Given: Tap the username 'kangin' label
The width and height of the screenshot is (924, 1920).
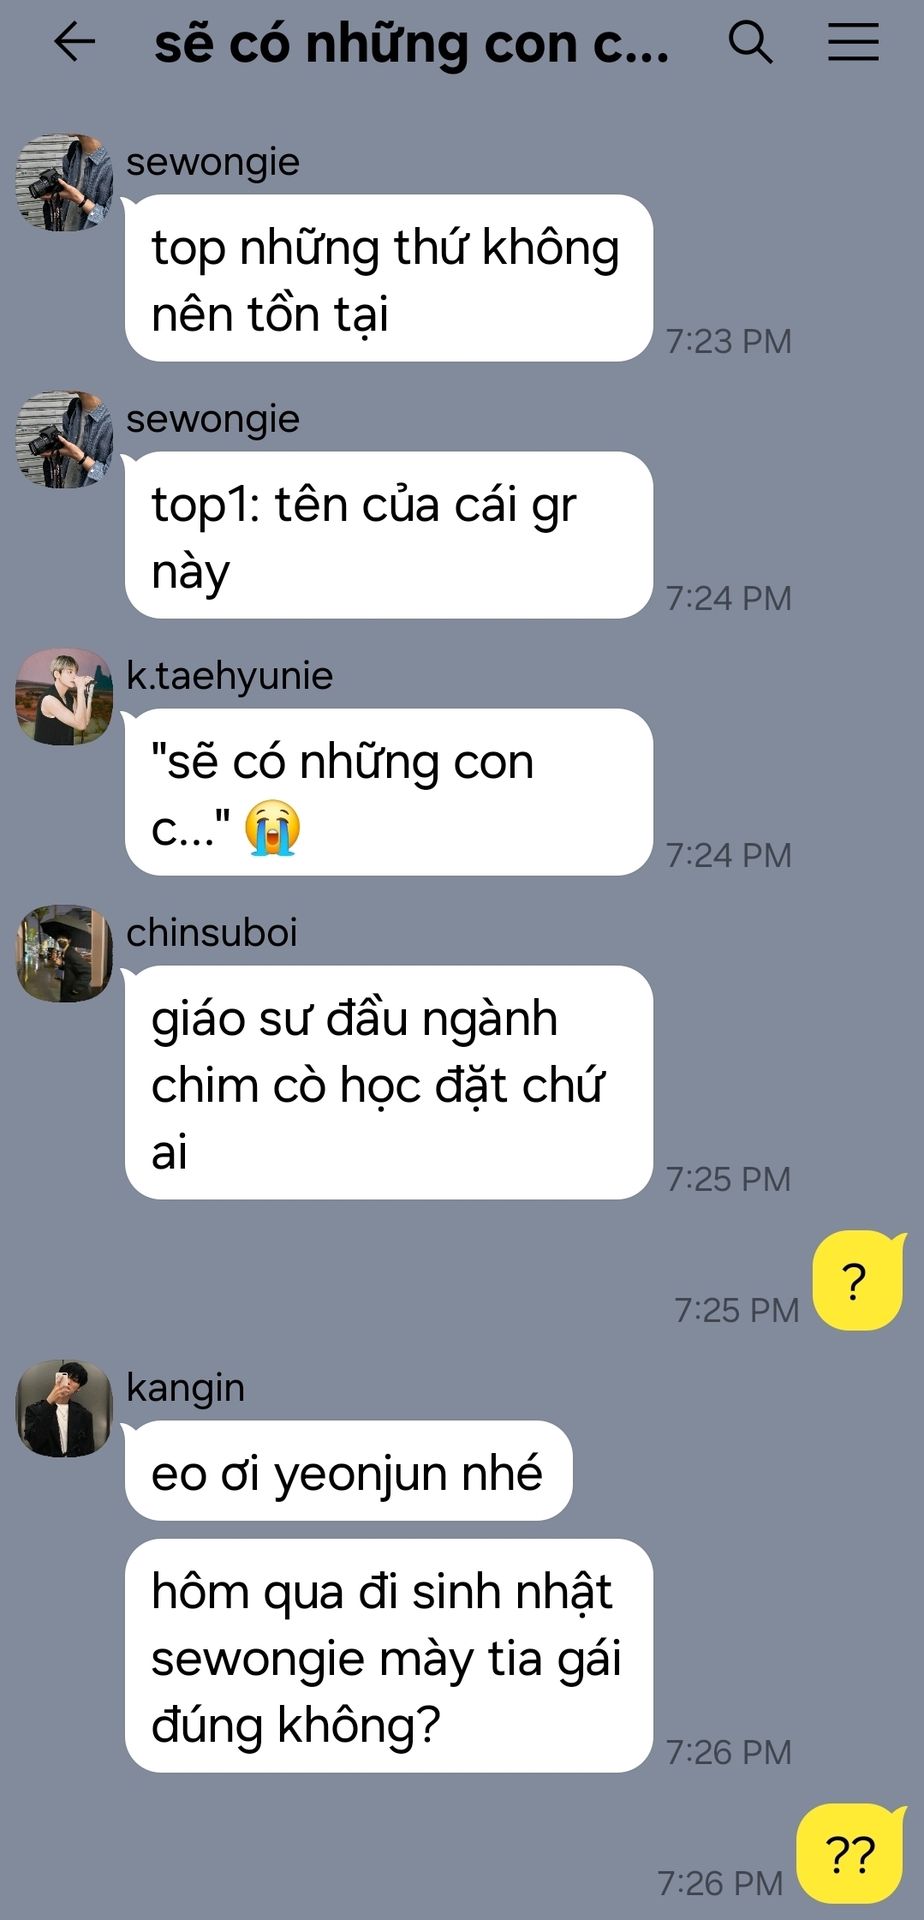Looking at the screenshot, I should [x=186, y=1389].
